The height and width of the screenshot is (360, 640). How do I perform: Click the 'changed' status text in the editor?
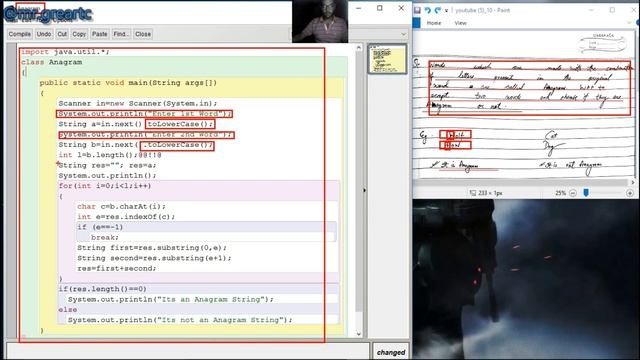[x=391, y=352]
